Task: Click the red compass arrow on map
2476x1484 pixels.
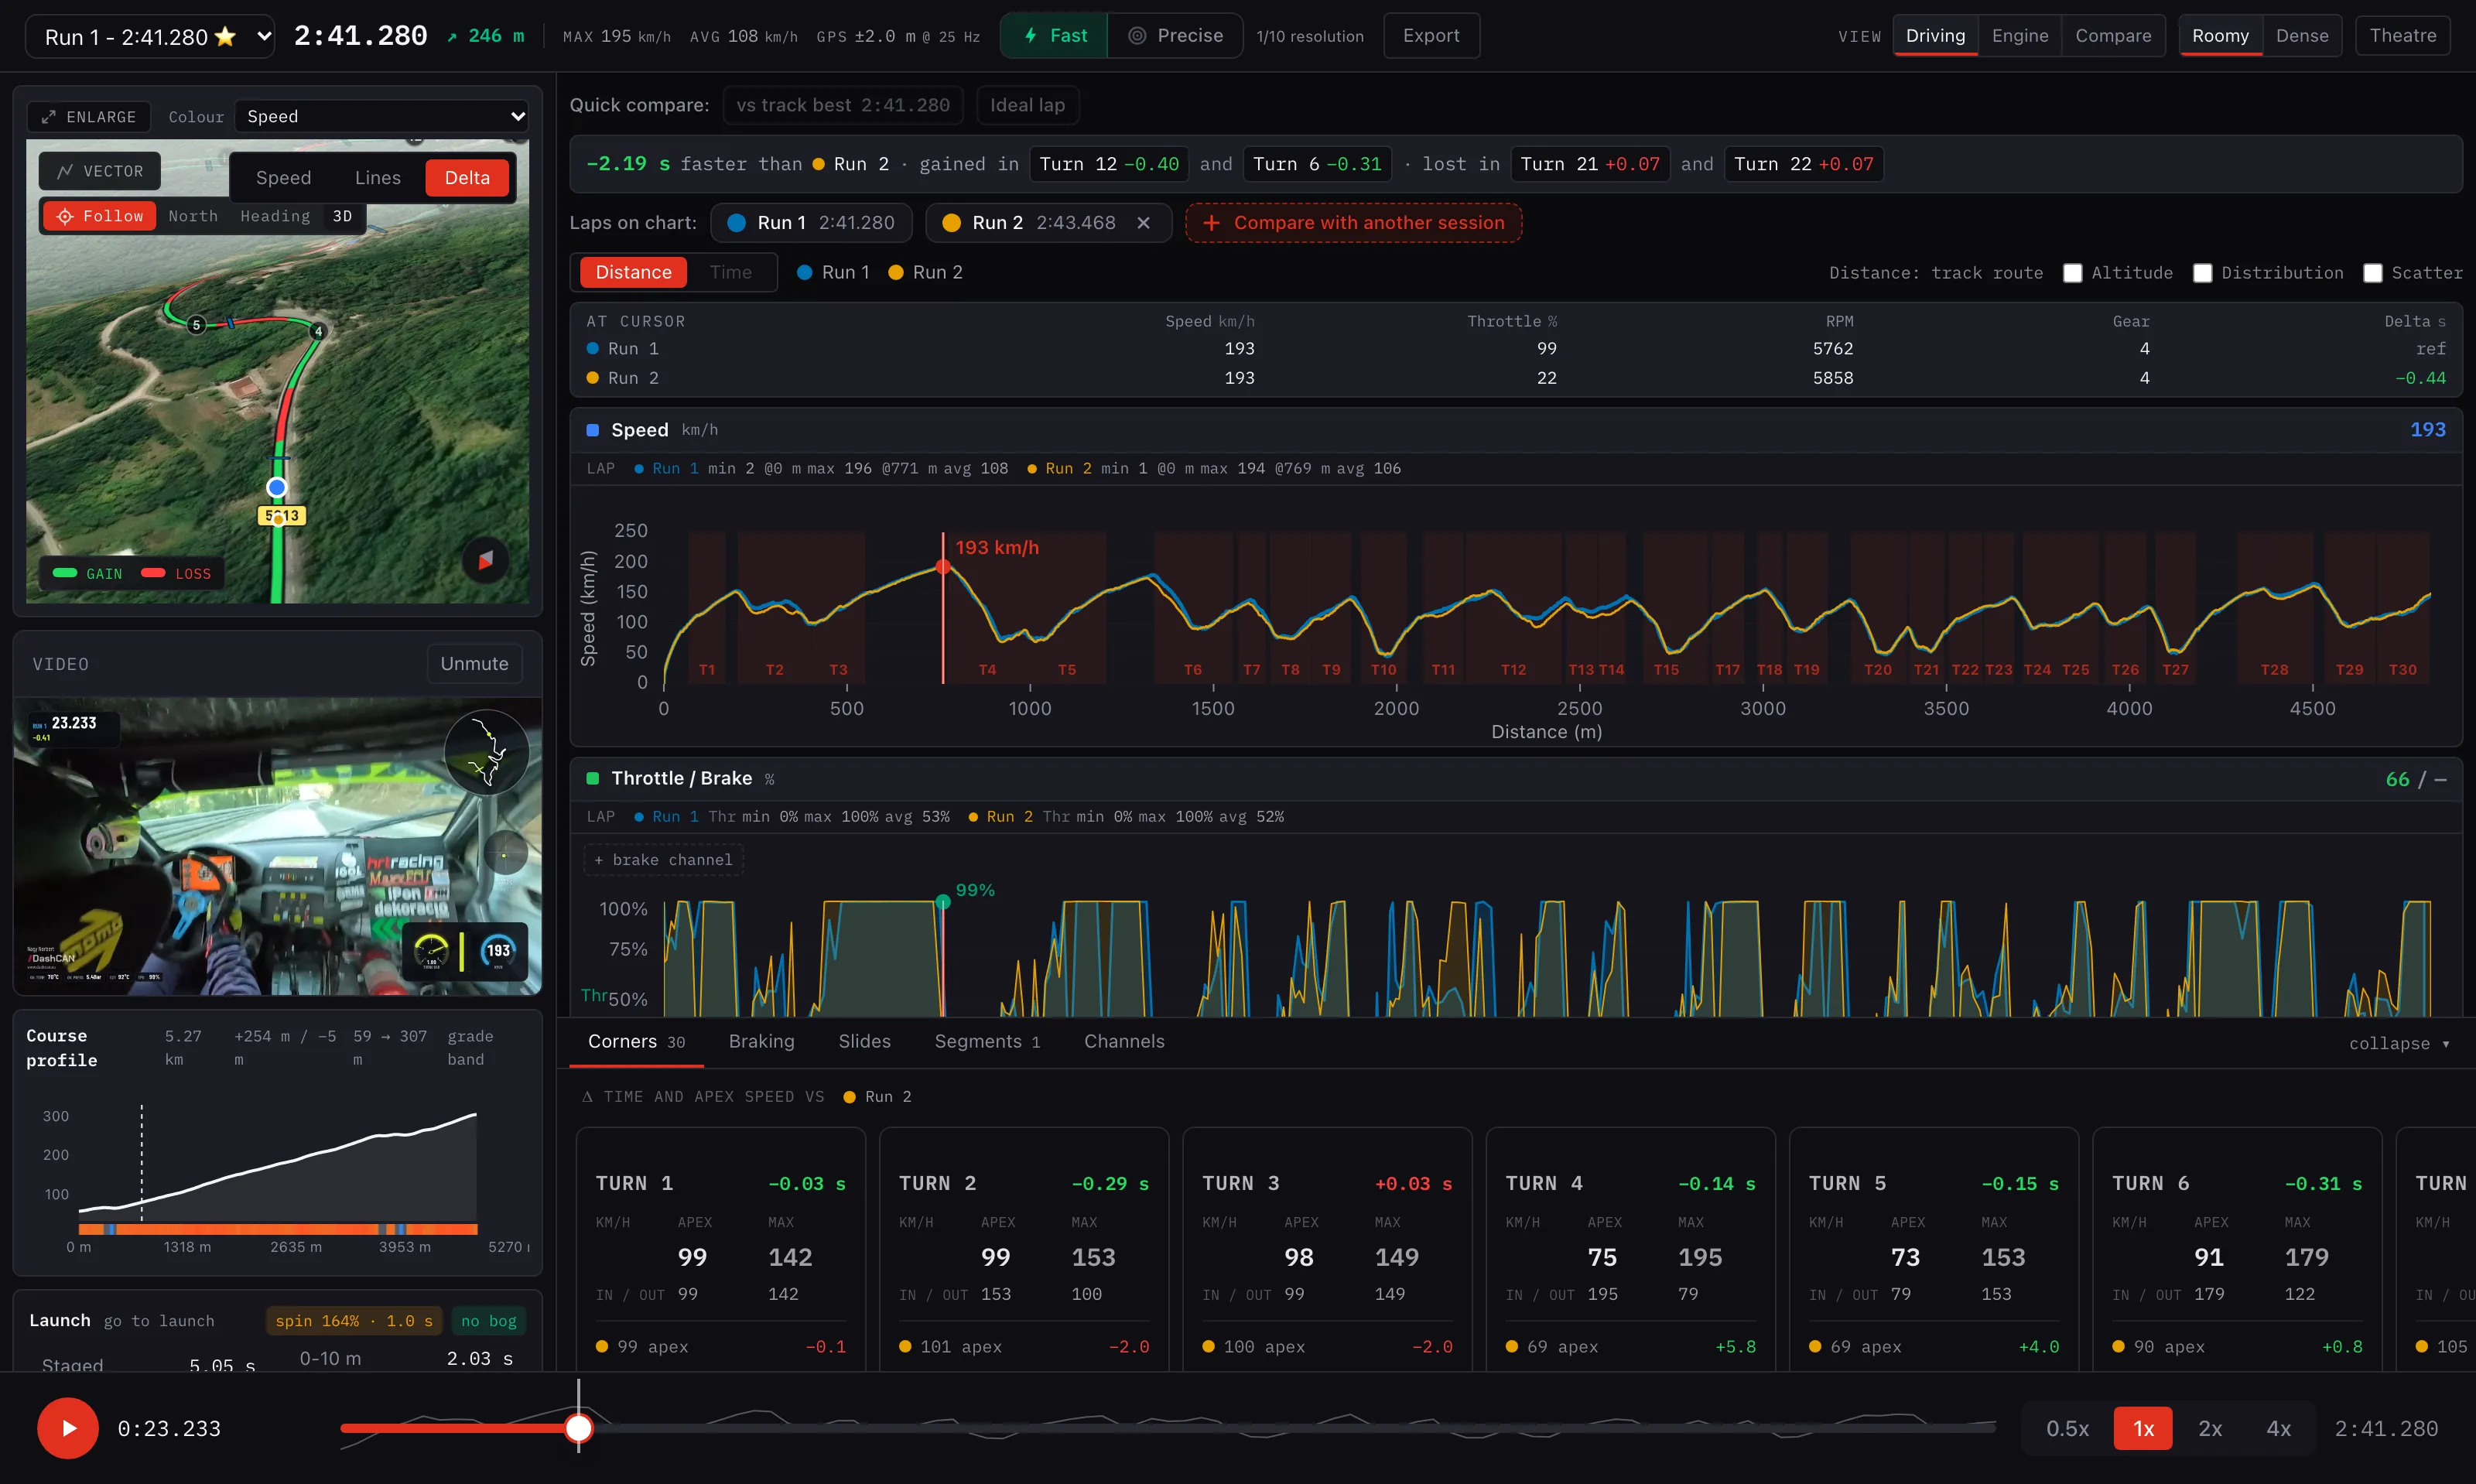Action: [x=485, y=560]
